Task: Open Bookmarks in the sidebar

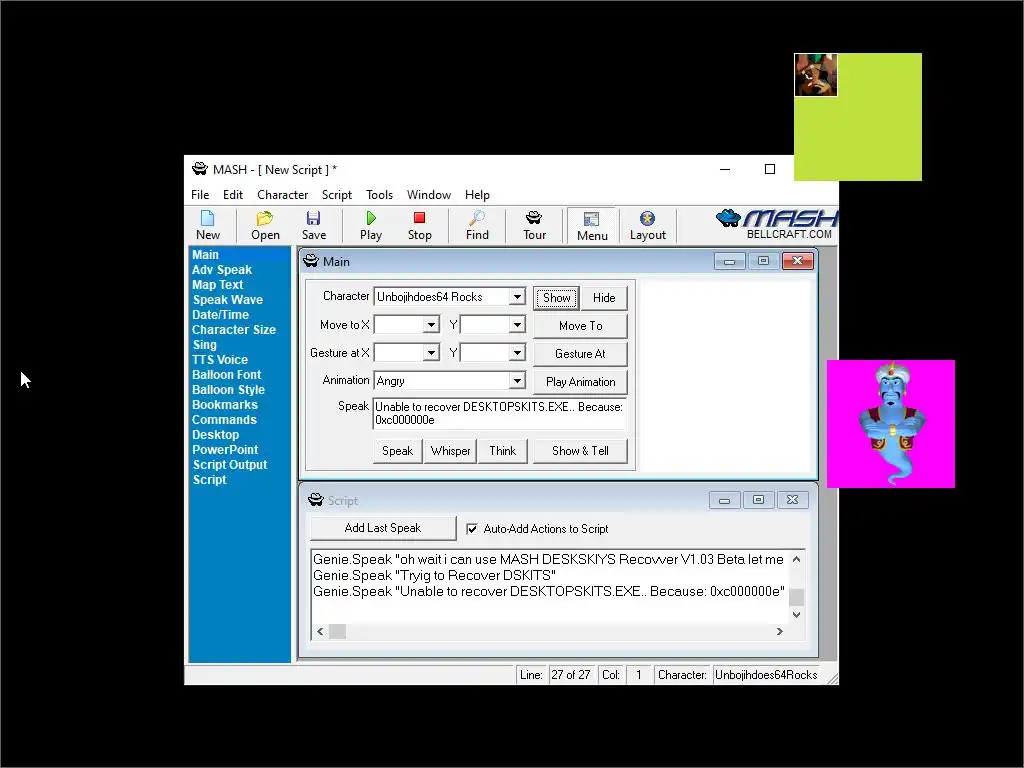Action: [x=225, y=405]
